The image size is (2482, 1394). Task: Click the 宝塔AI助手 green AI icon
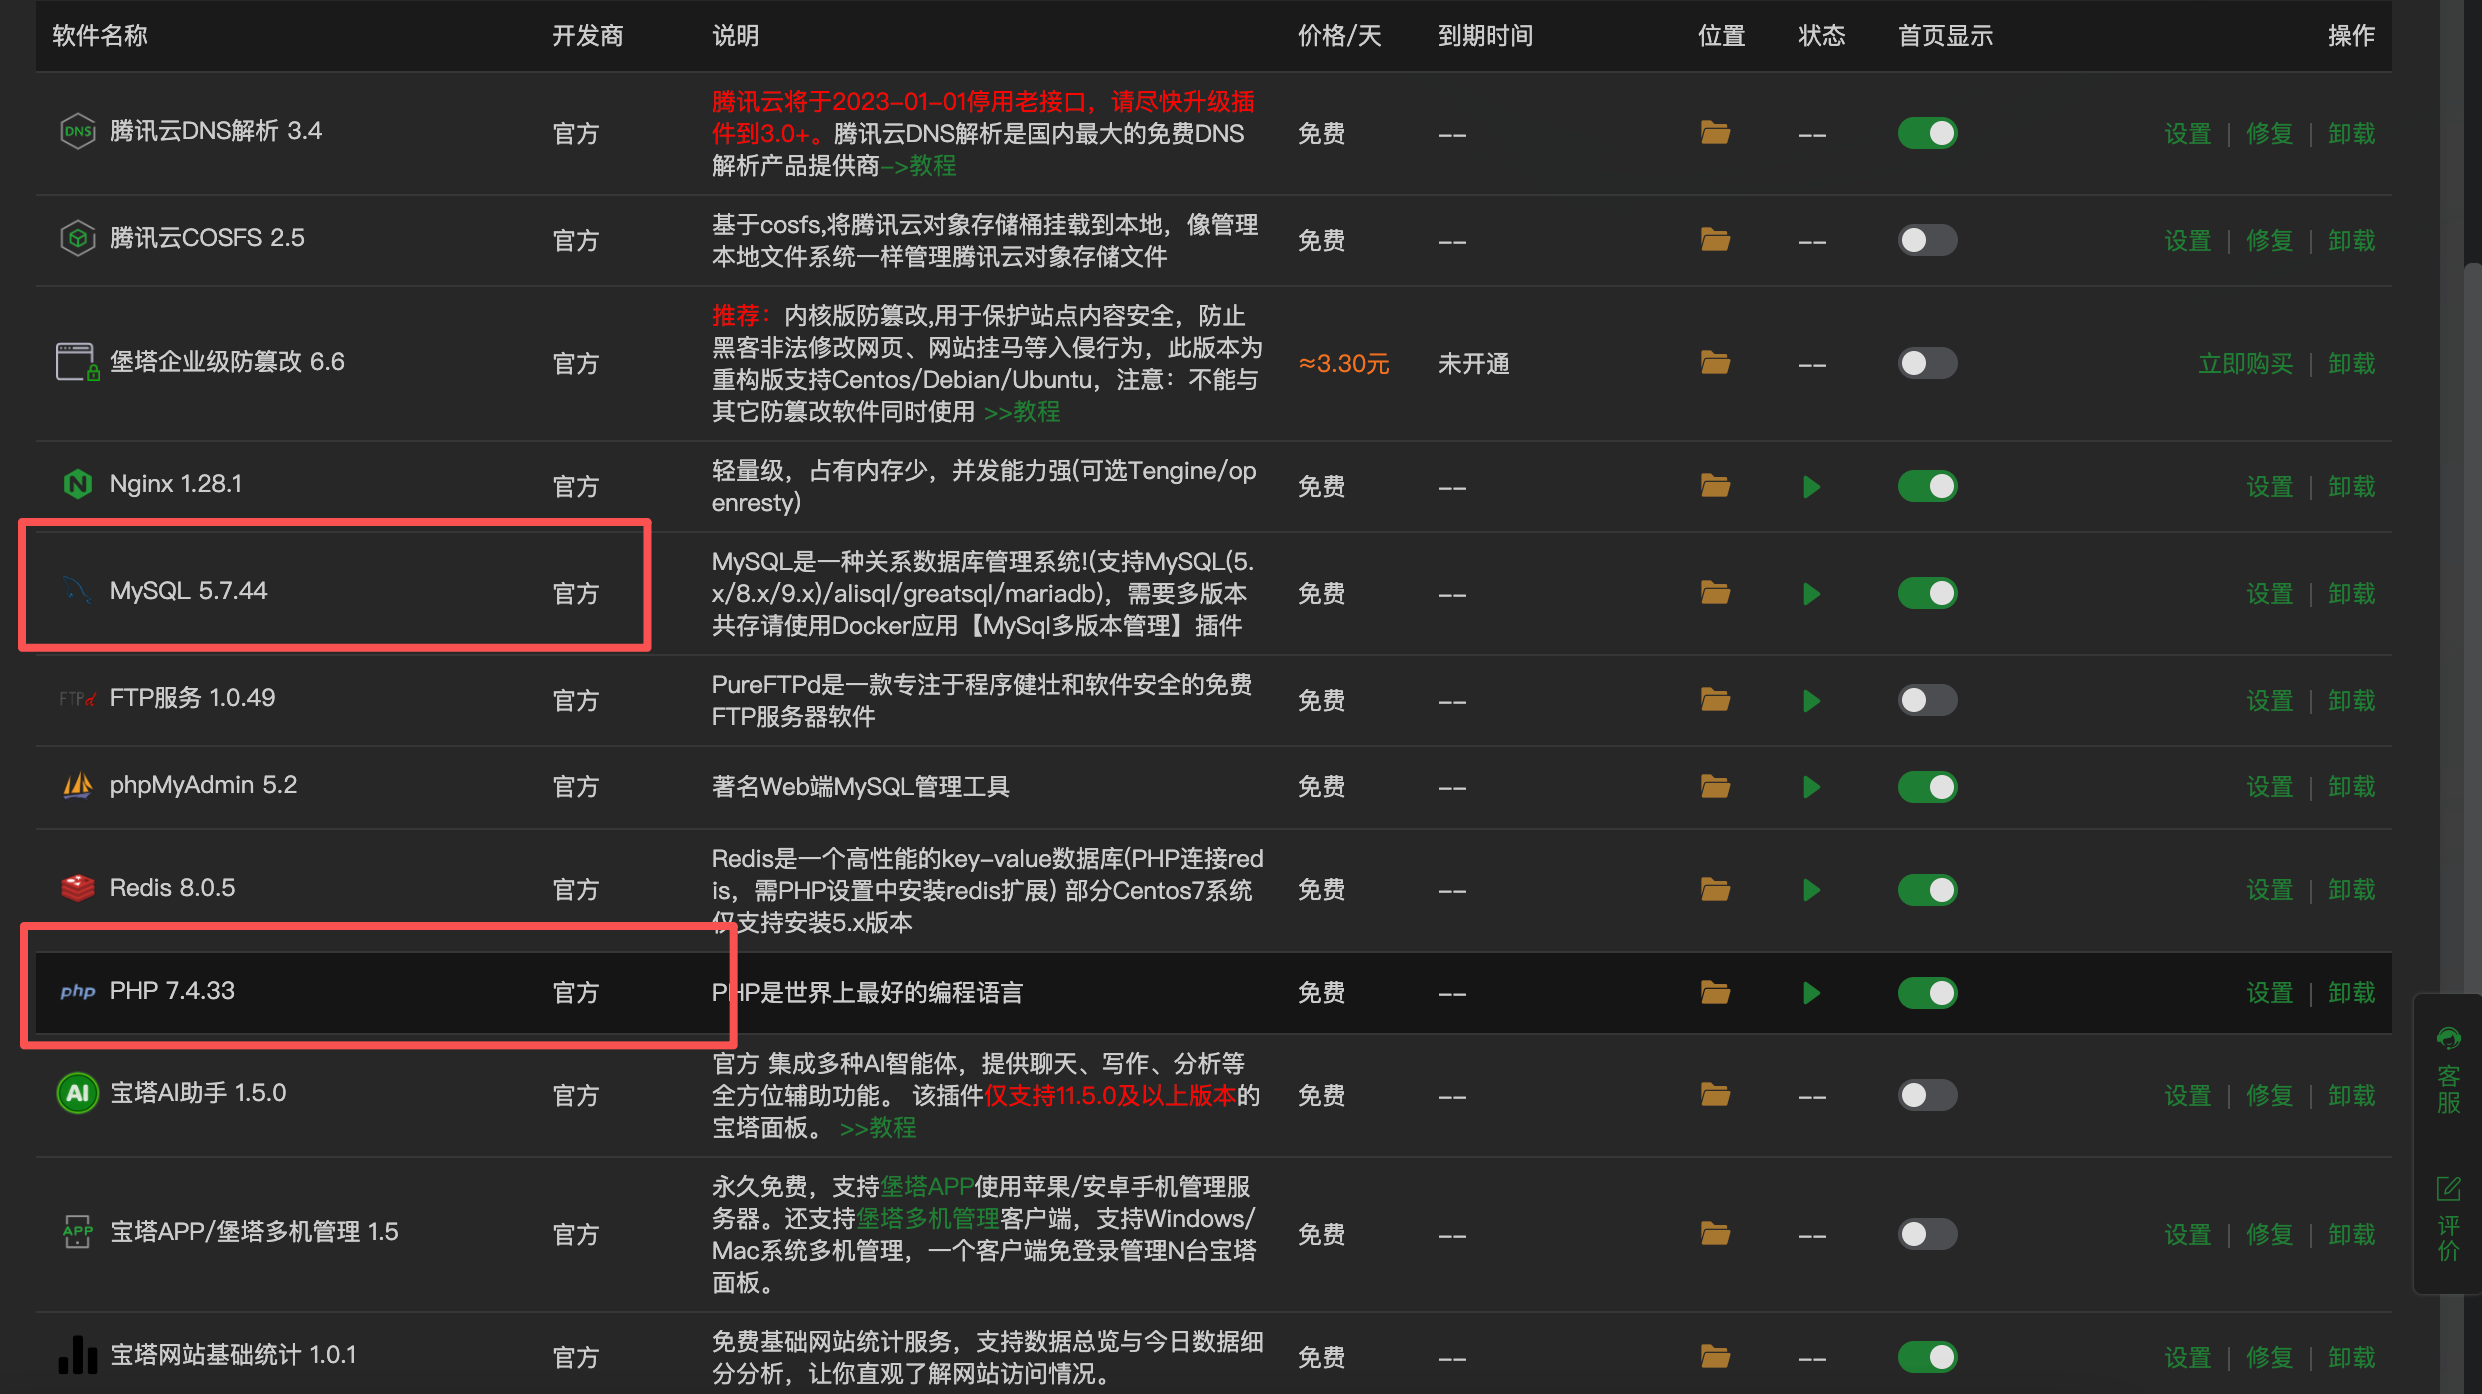click(78, 1093)
